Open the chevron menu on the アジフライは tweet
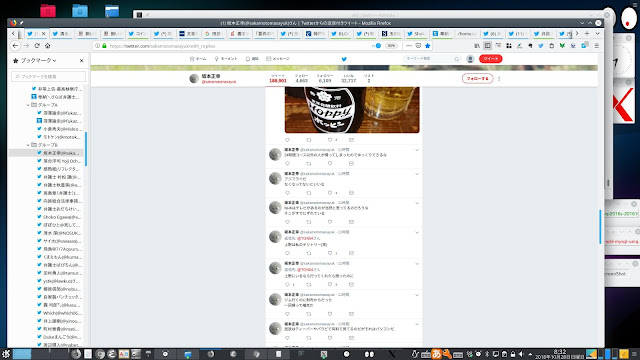The height and width of the screenshot is (360, 640). pyautogui.click(x=417, y=174)
